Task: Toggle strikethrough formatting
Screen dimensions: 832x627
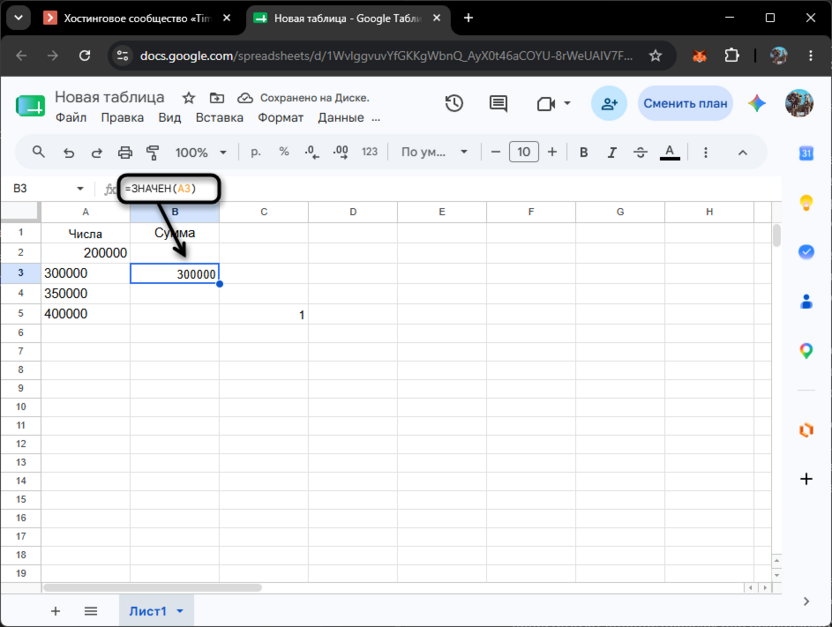Action: 640,152
